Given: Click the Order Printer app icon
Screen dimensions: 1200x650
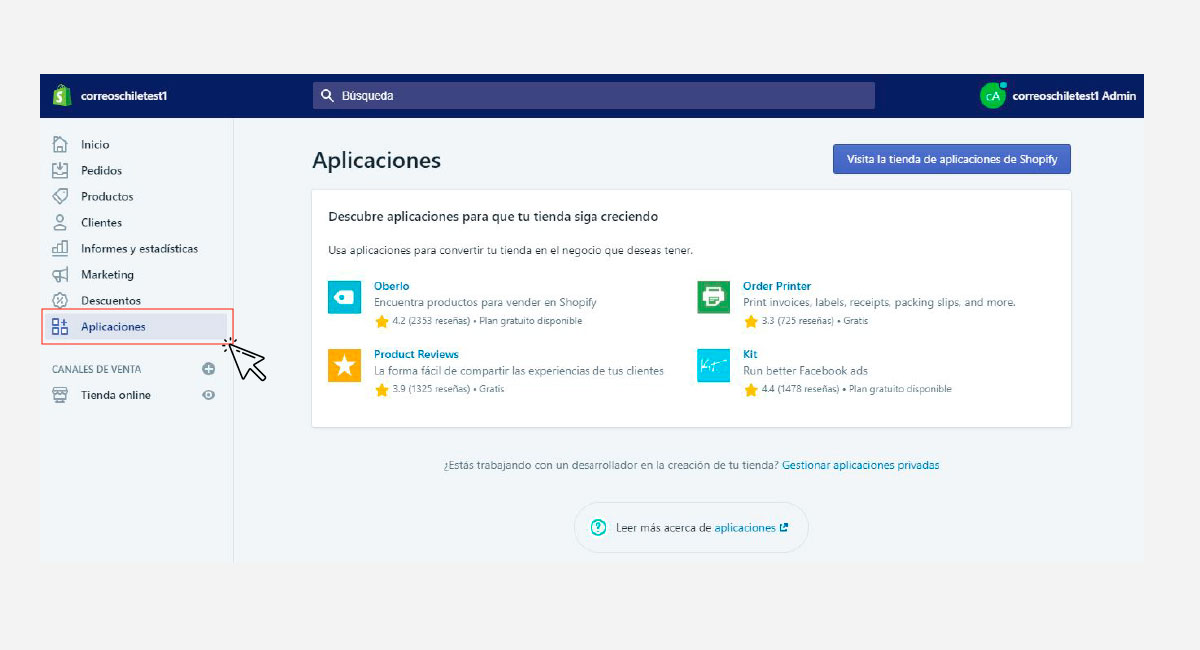Looking at the screenshot, I should (713, 297).
